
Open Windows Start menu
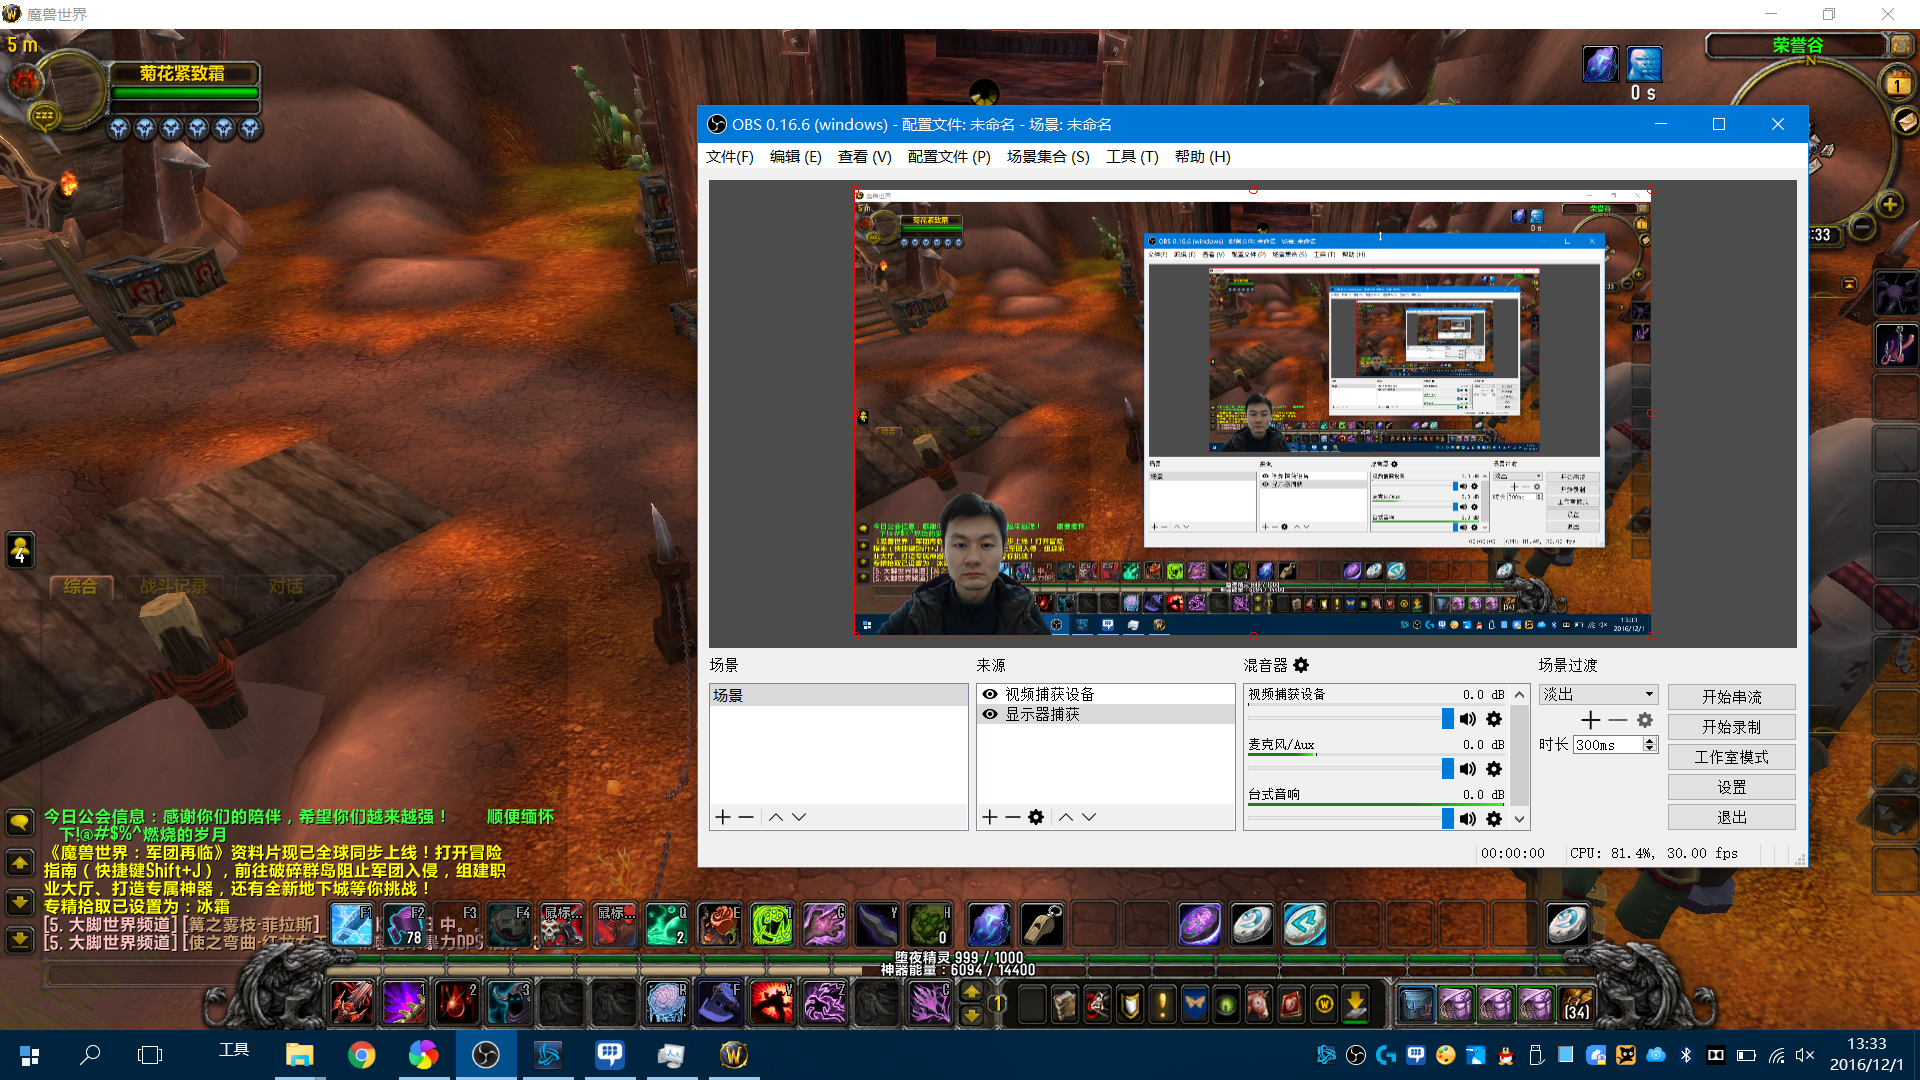pyautogui.click(x=29, y=1055)
